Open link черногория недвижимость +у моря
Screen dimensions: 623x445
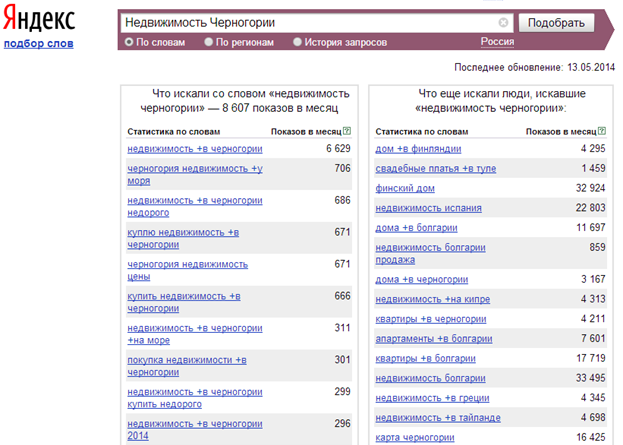[195, 175]
